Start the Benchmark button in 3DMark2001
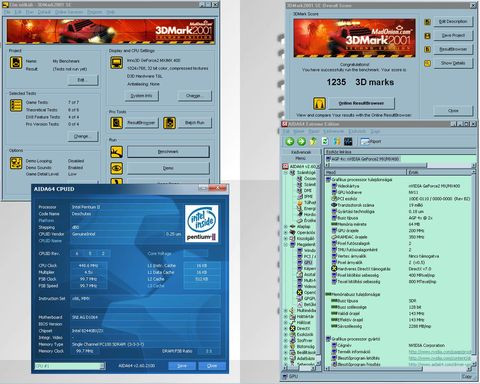 coord(168,152)
